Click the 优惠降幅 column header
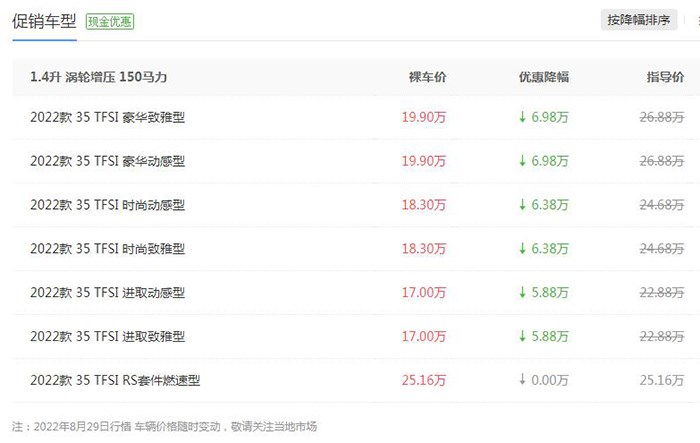 click(x=543, y=77)
